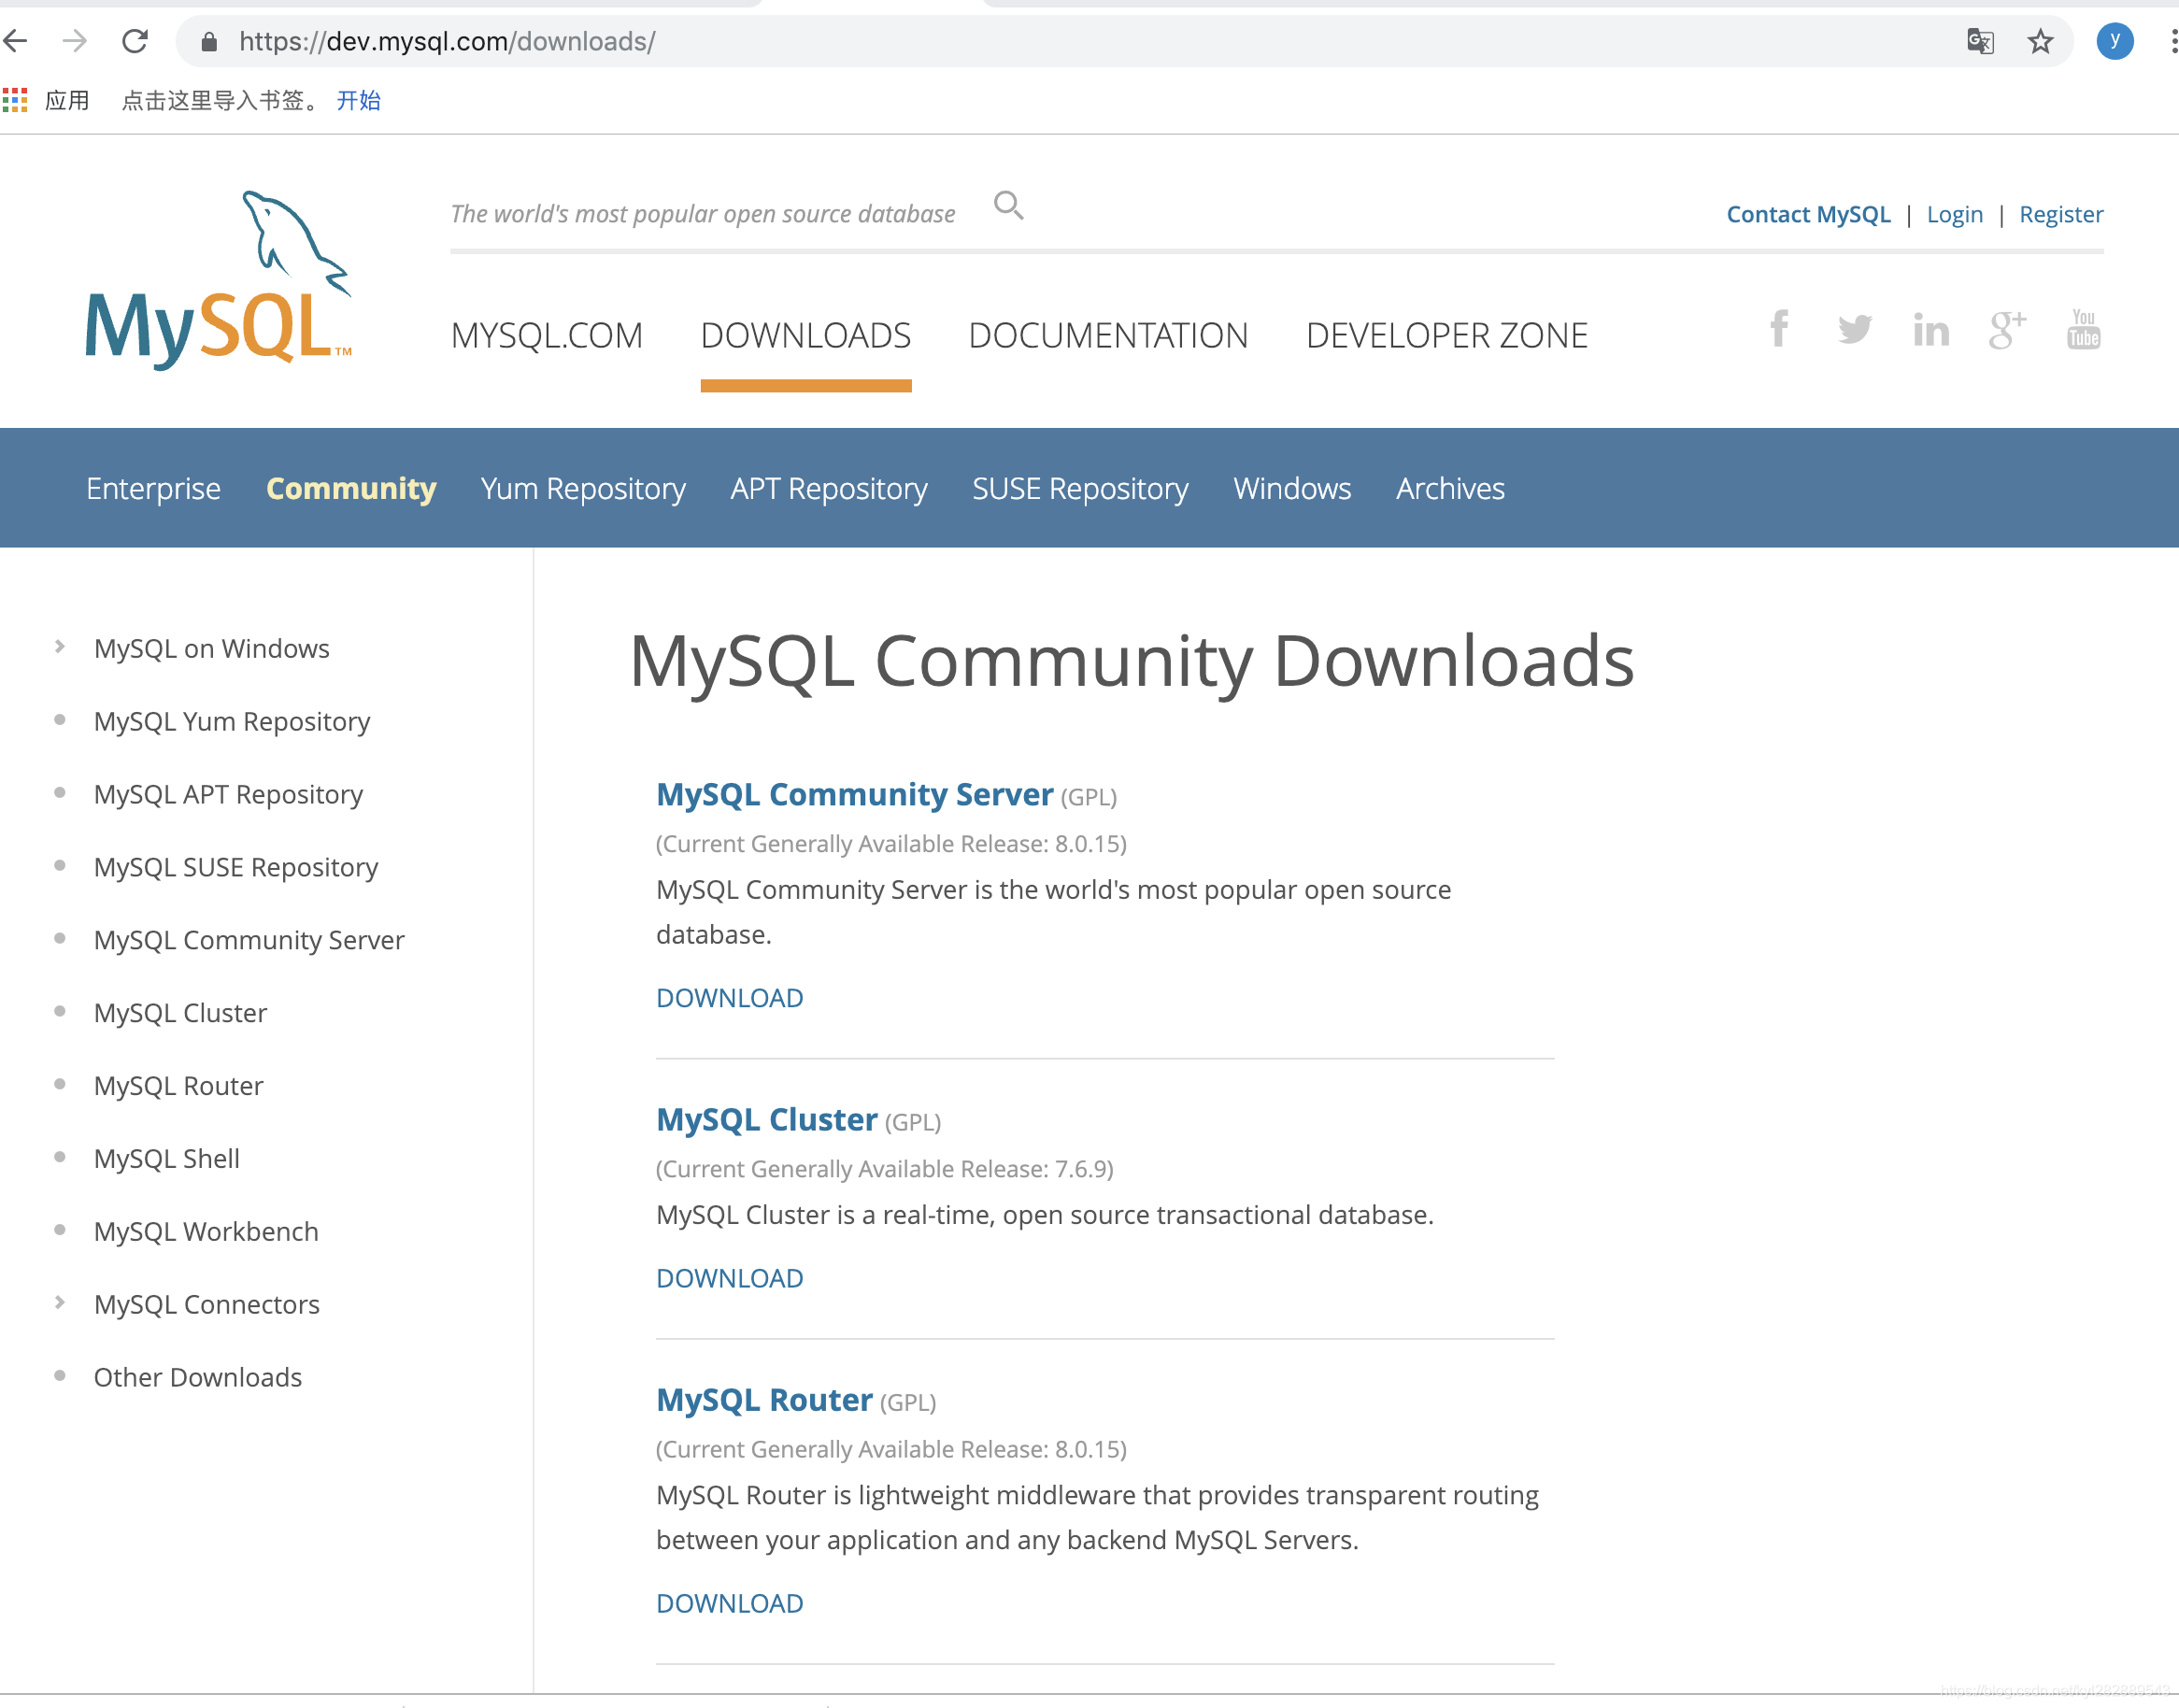Open Windows in the blue nav bar

coord(1292,489)
